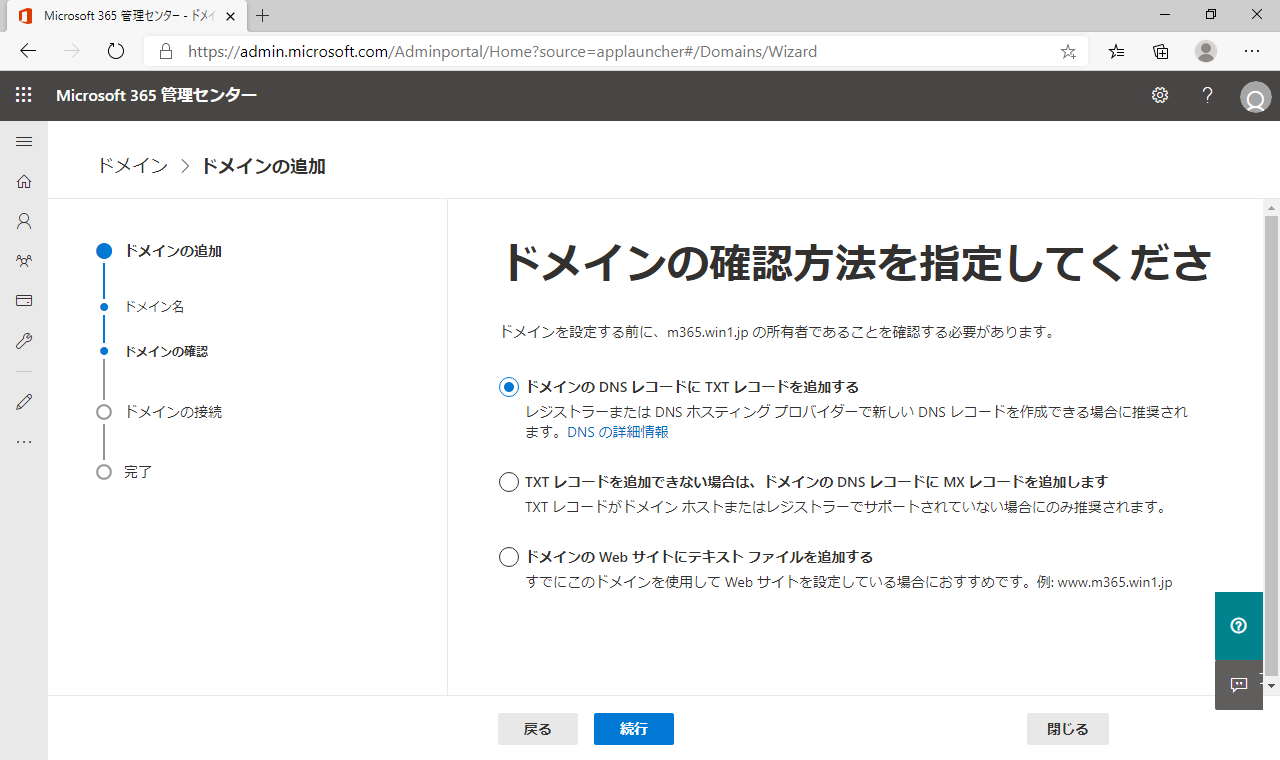Go to Home in sidebar
1280x760 pixels.
coord(24,181)
